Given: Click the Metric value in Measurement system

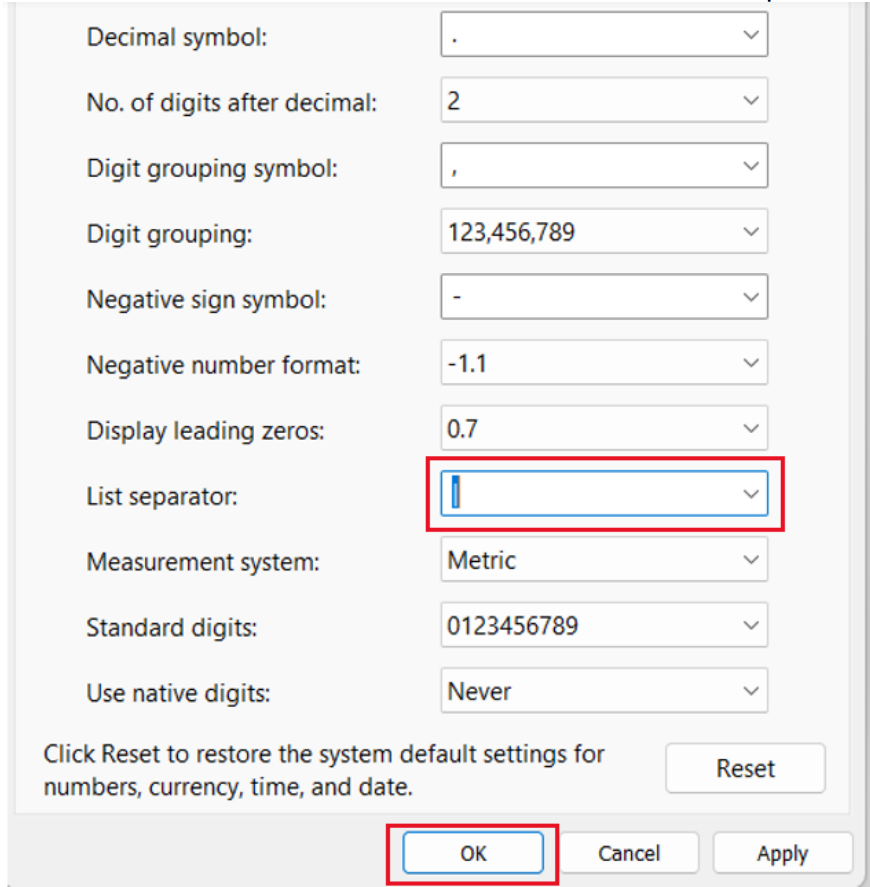Looking at the screenshot, I should 483,560.
